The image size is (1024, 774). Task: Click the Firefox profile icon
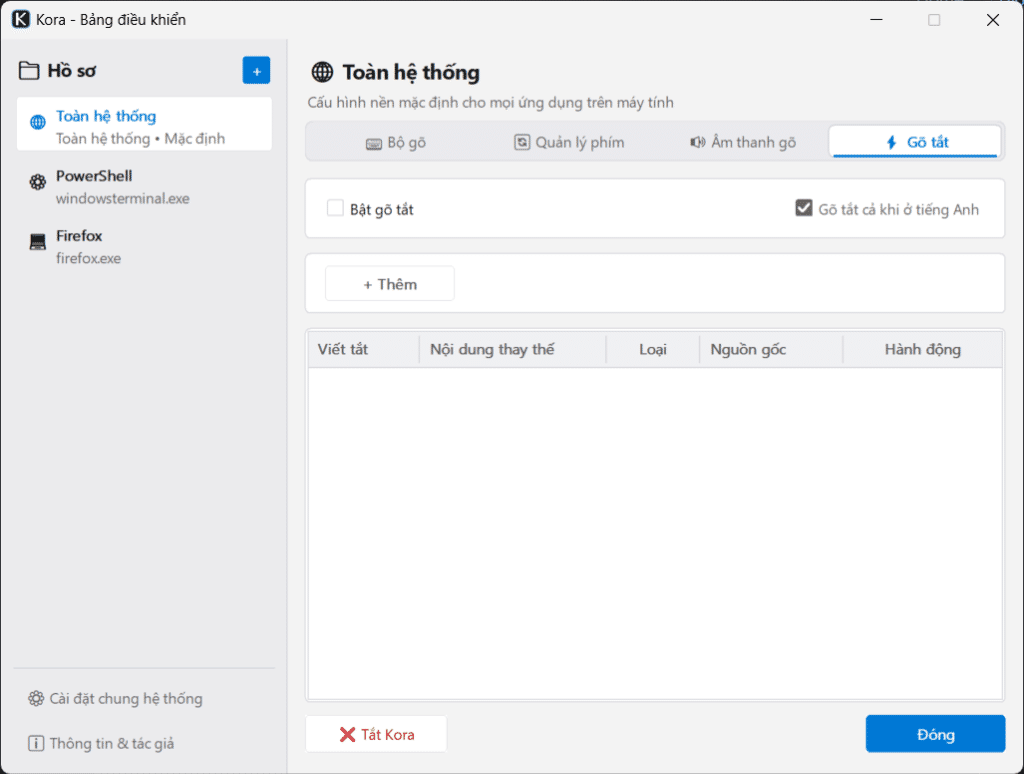(38, 242)
